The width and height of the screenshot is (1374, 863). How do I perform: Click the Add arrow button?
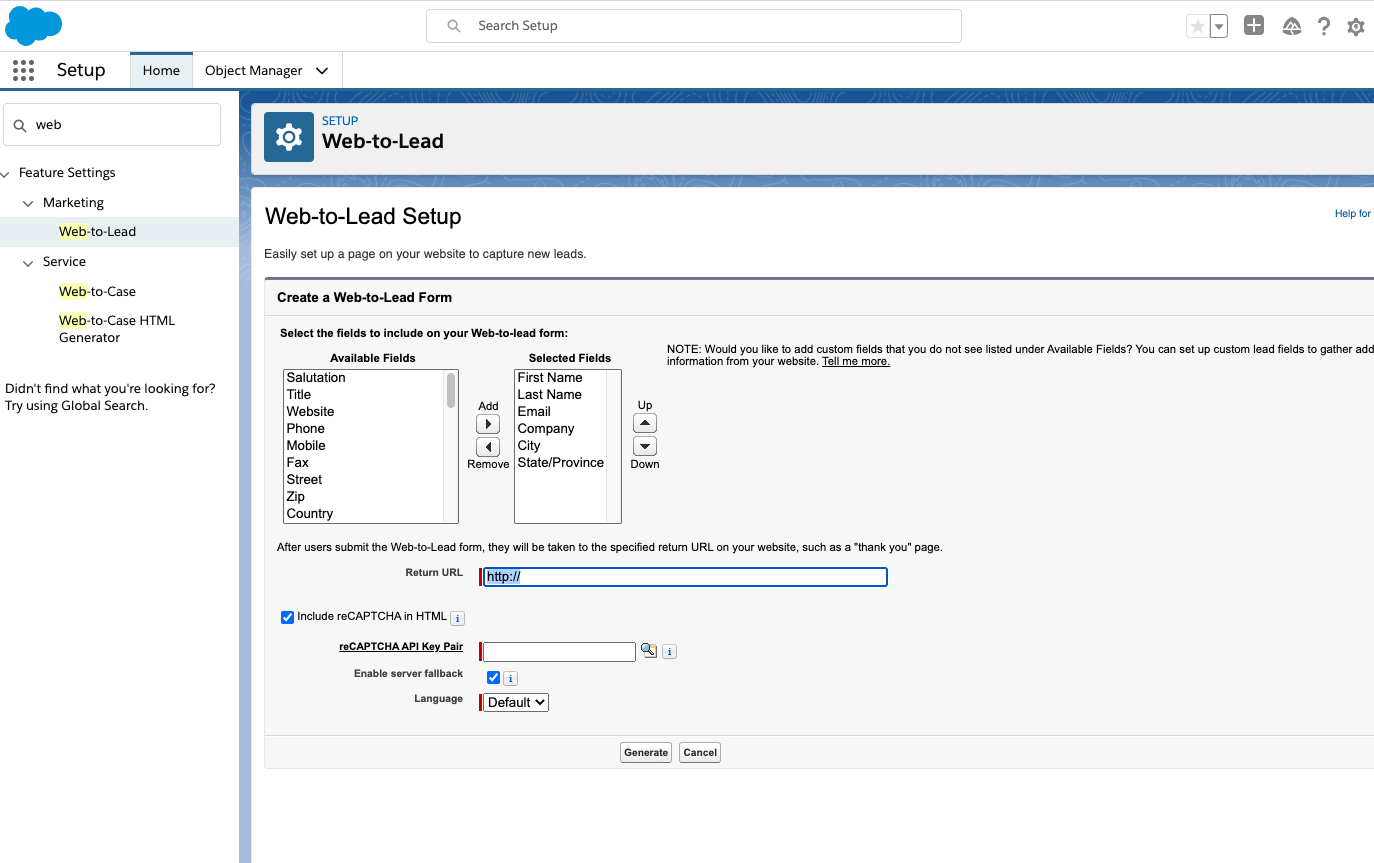click(x=488, y=424)
